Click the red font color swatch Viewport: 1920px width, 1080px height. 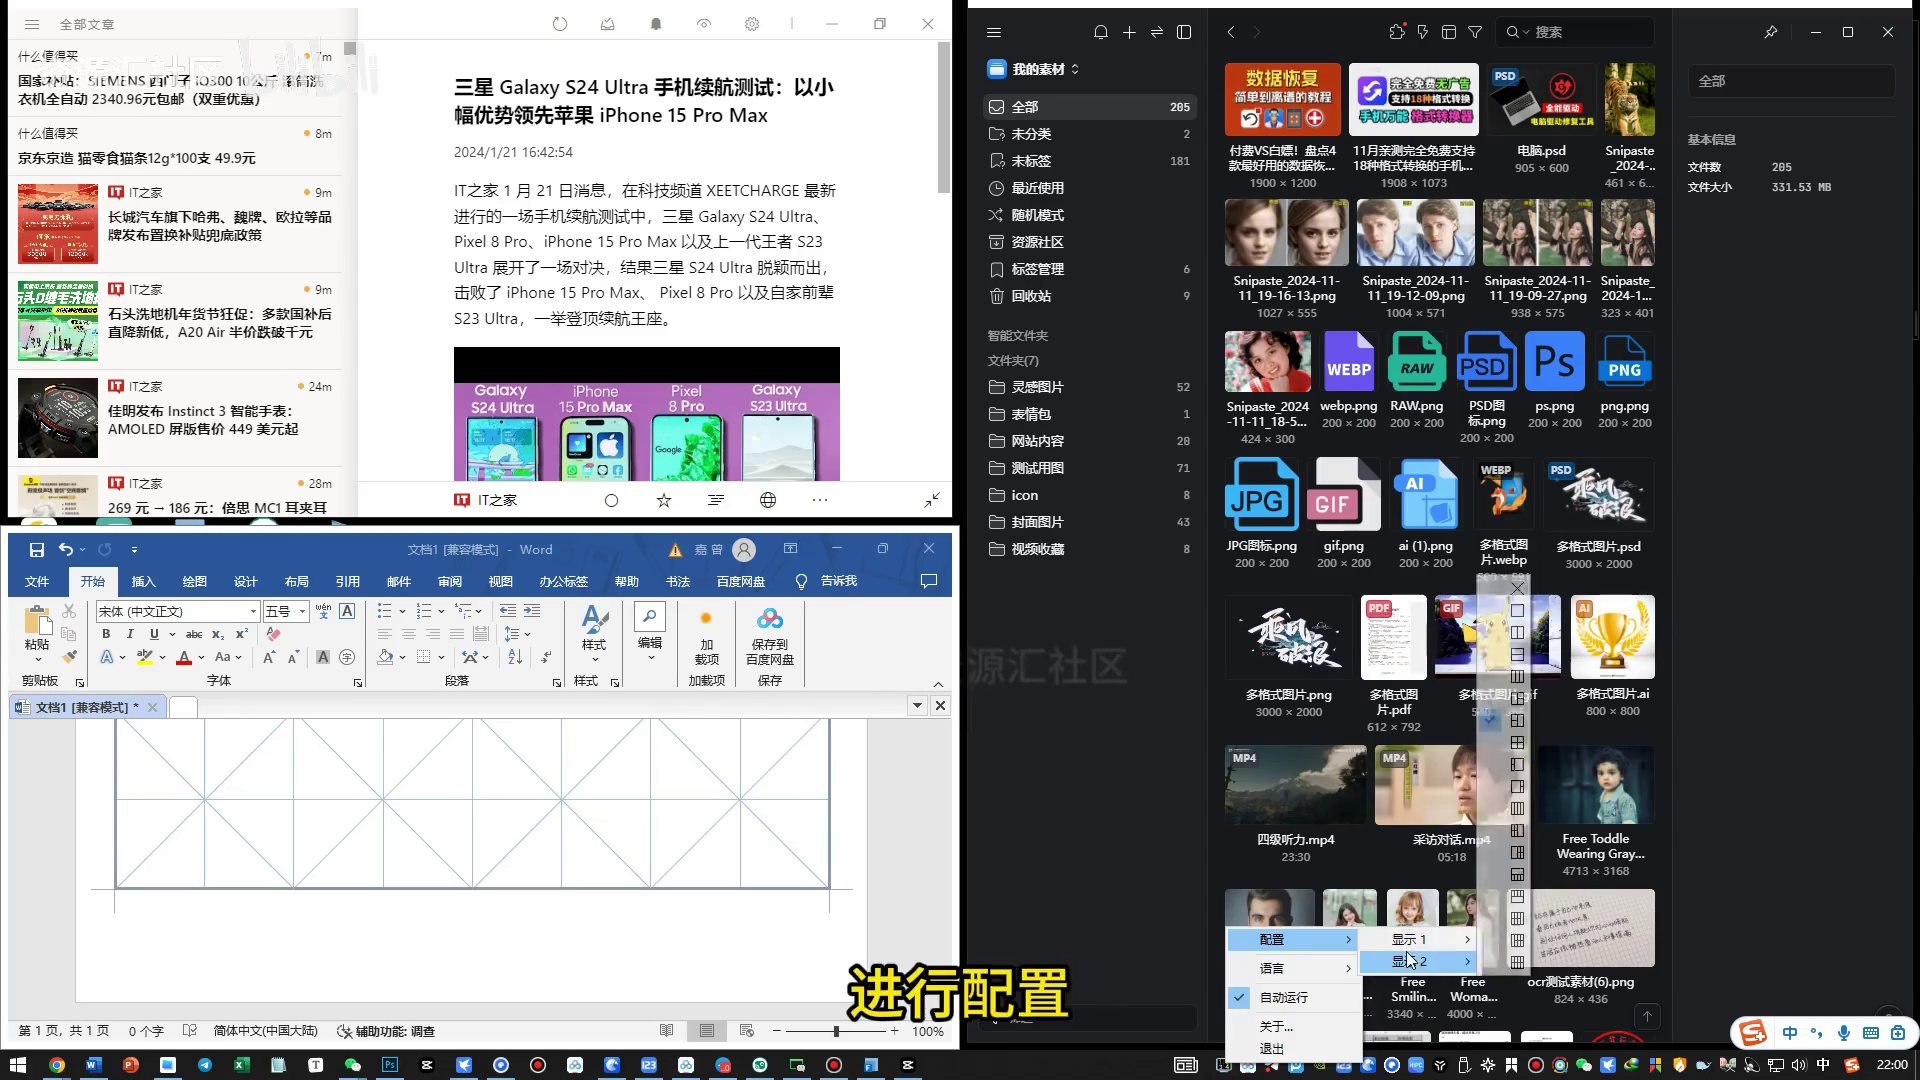pos(184,657)
